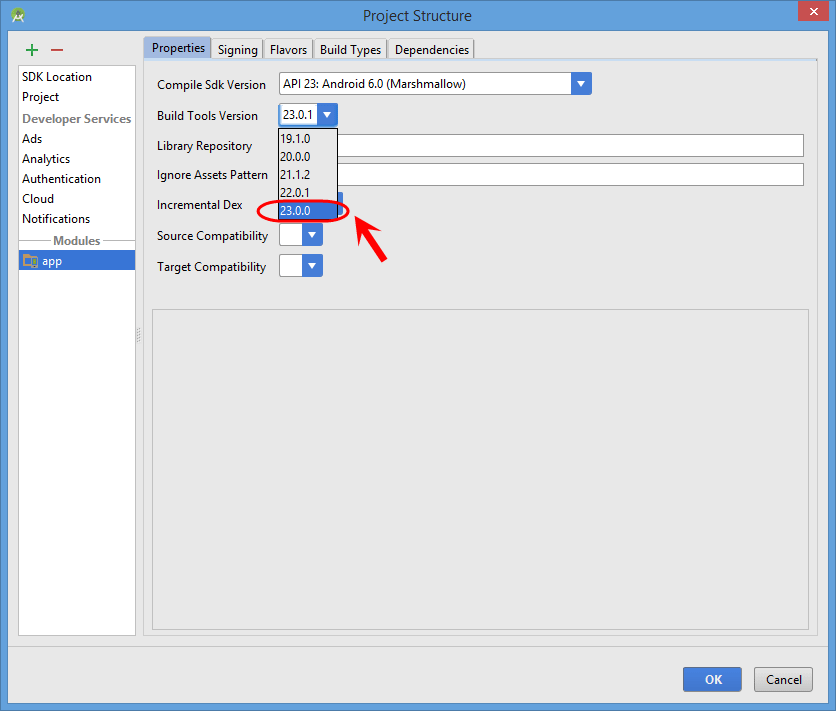The image size is (836, 711).
Task: Click the Library Repository text field
Action: [x=570, y=146]
